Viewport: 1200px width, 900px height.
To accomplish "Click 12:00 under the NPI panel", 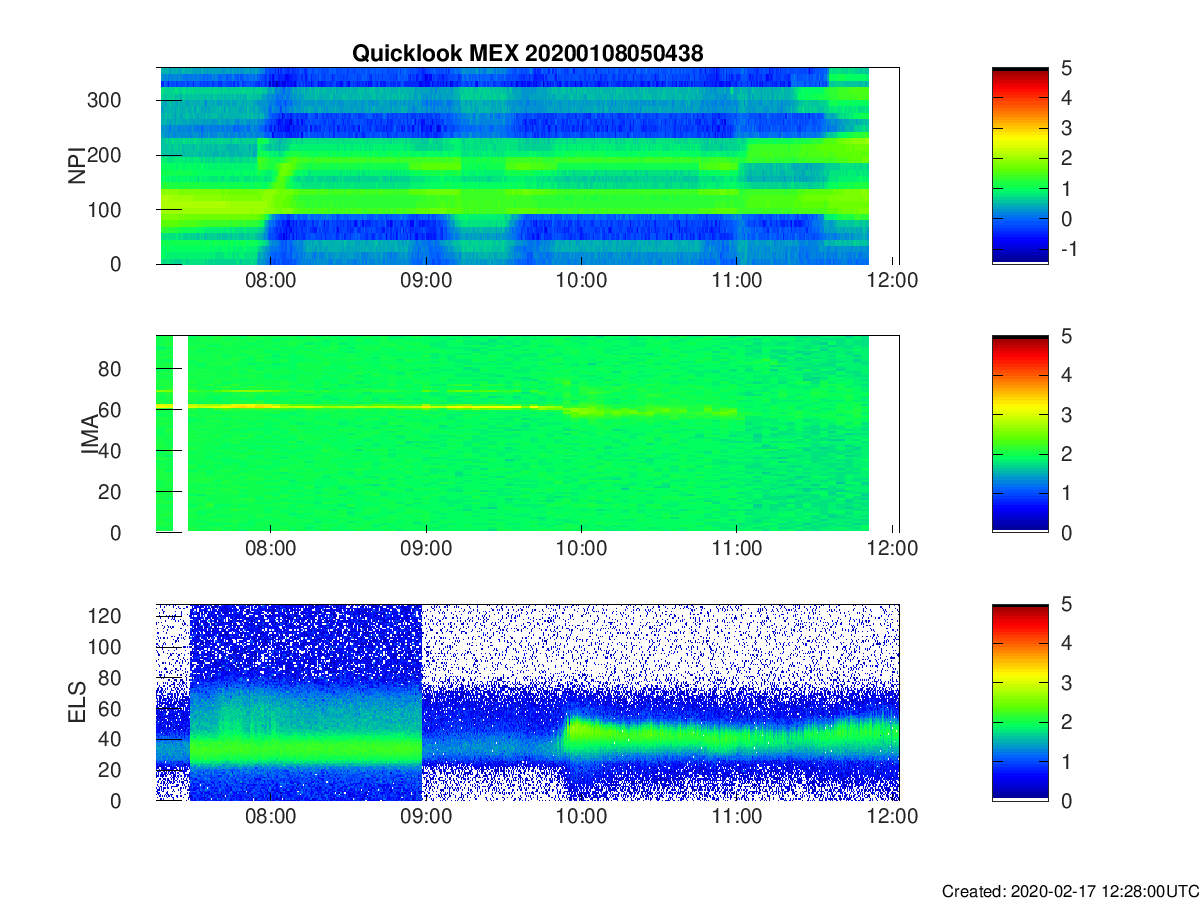I will pos(892,281).
